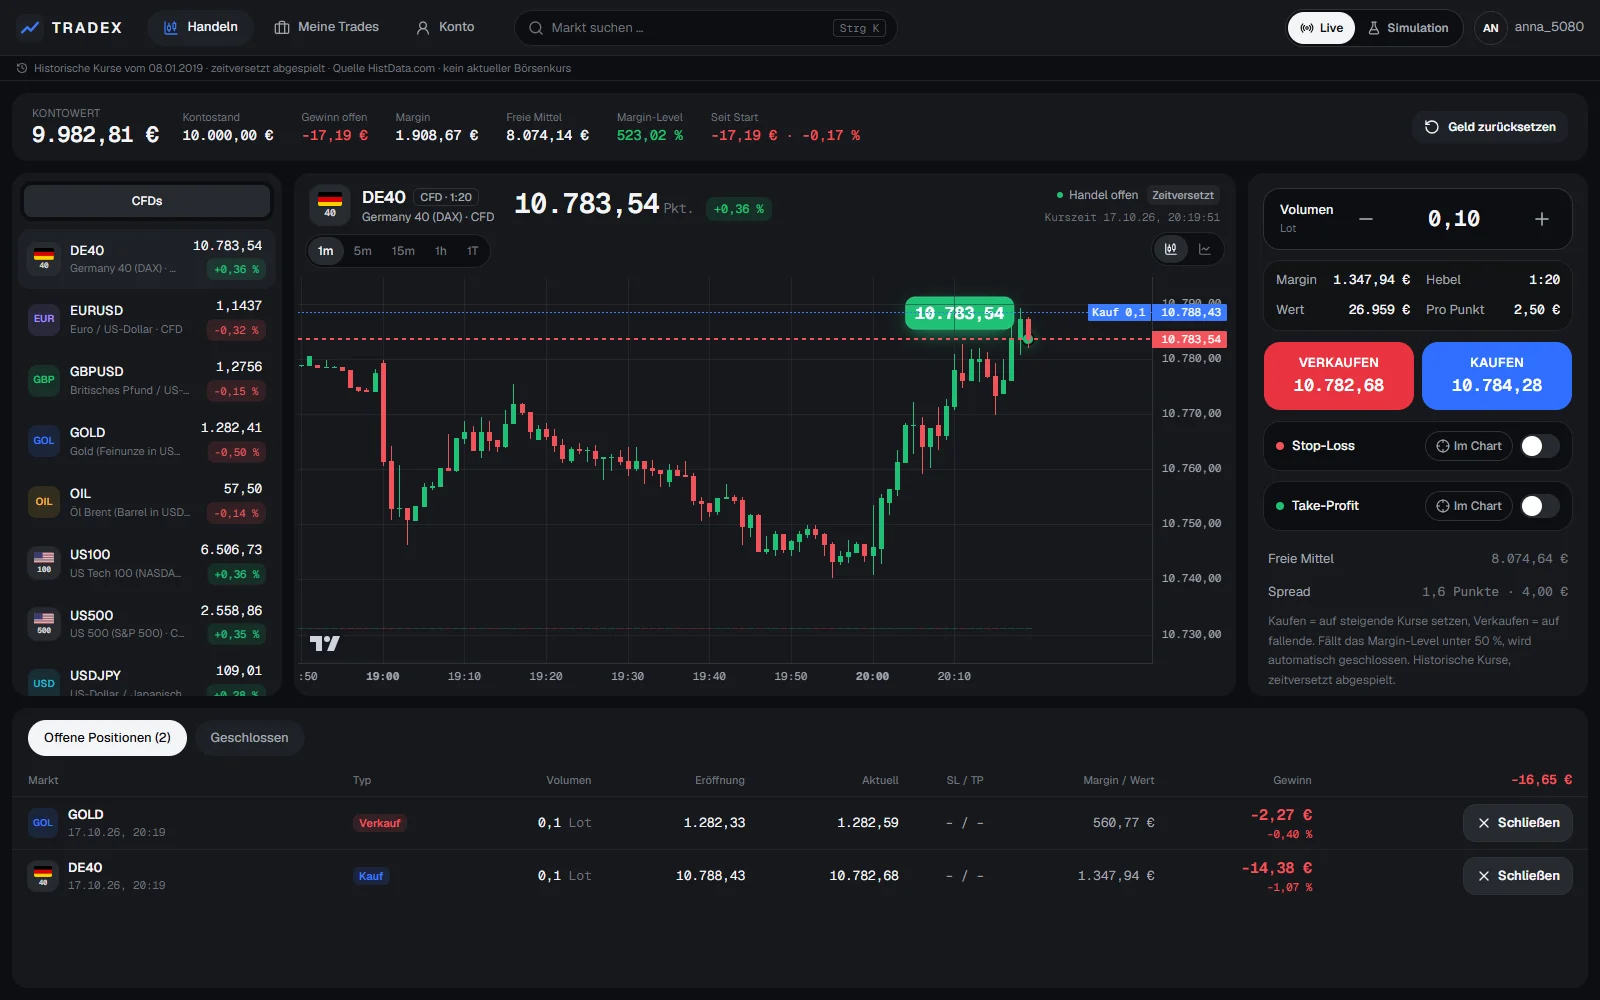Decrease volume with minus icon
Screen dimensions: 1600x1000
click(1366, 219)
